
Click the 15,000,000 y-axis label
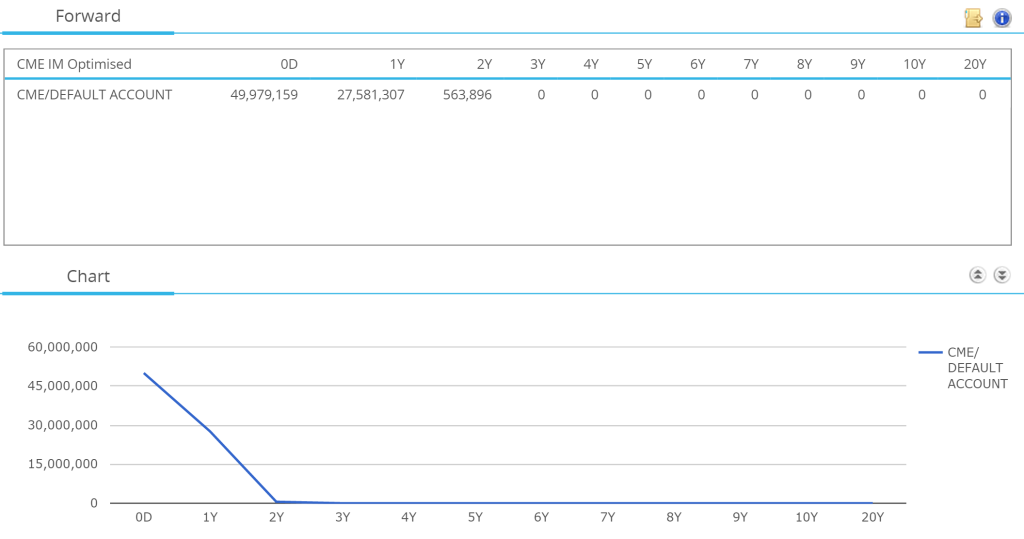tap(63, 464)
